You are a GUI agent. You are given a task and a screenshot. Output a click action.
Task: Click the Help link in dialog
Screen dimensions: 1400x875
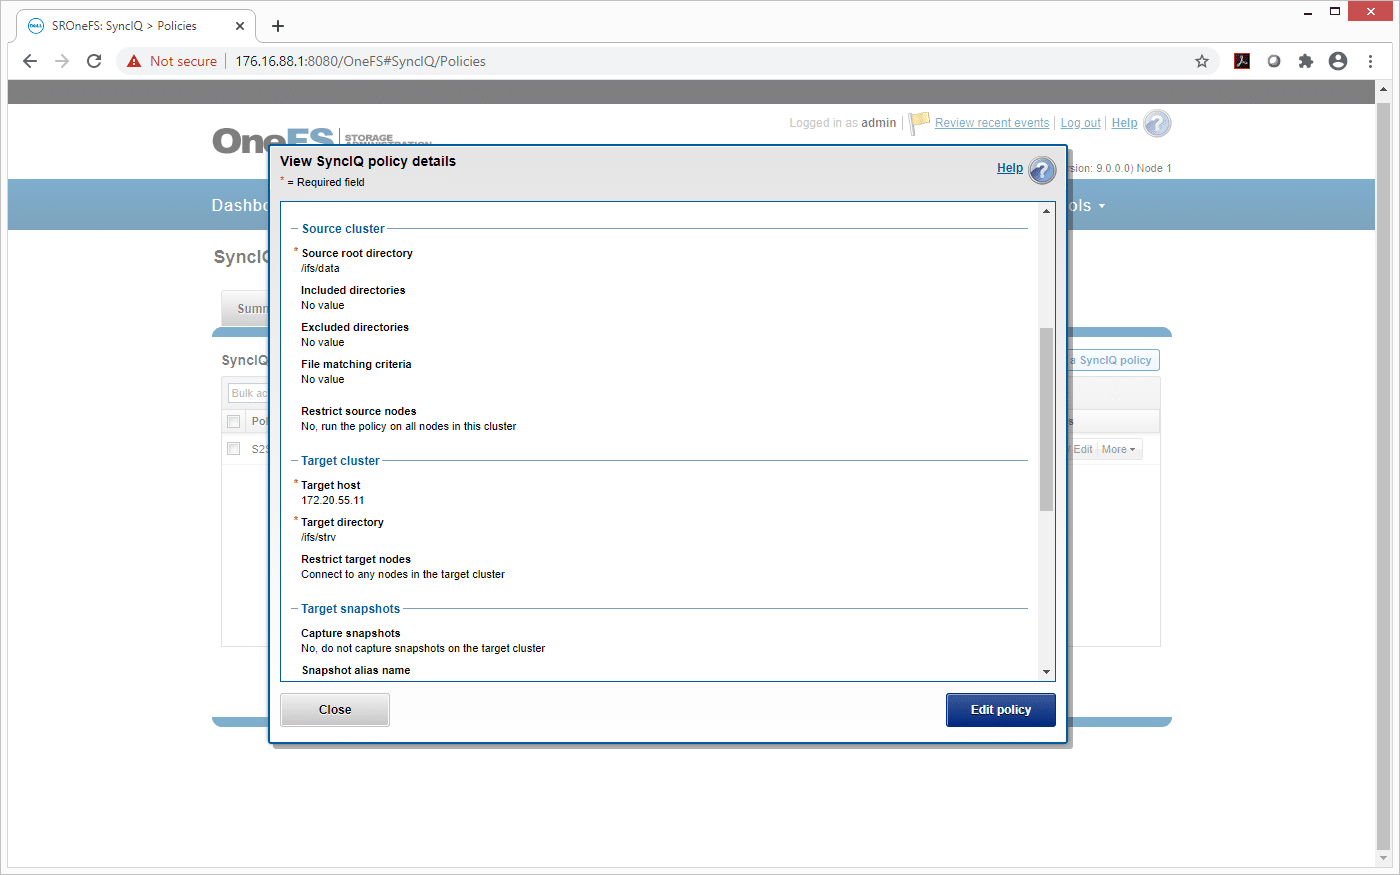pos(1010,168)
